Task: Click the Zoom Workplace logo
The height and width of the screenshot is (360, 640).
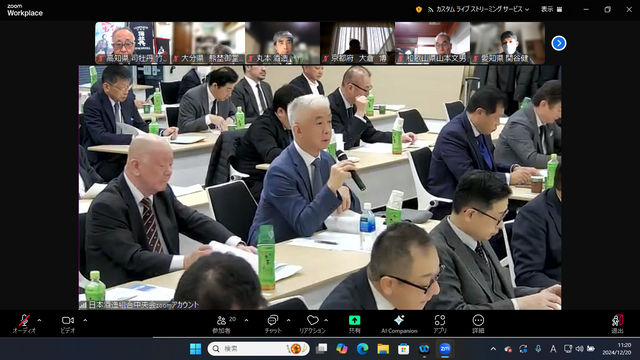Action: [x=25, y=10]
